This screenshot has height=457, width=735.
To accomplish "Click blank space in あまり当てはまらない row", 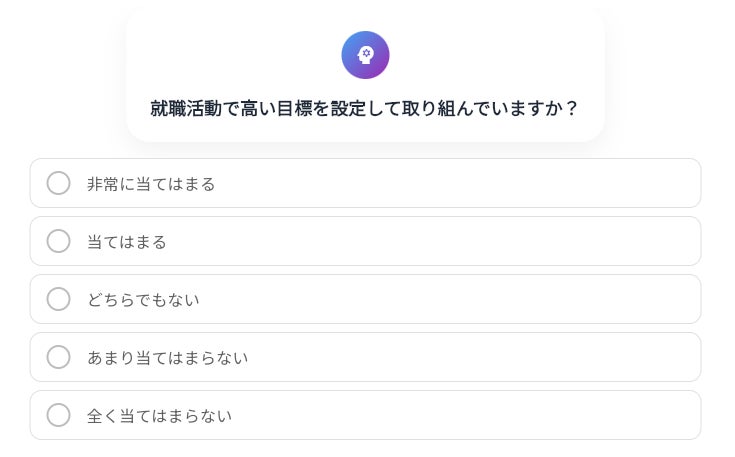I will tap(469, 357).
